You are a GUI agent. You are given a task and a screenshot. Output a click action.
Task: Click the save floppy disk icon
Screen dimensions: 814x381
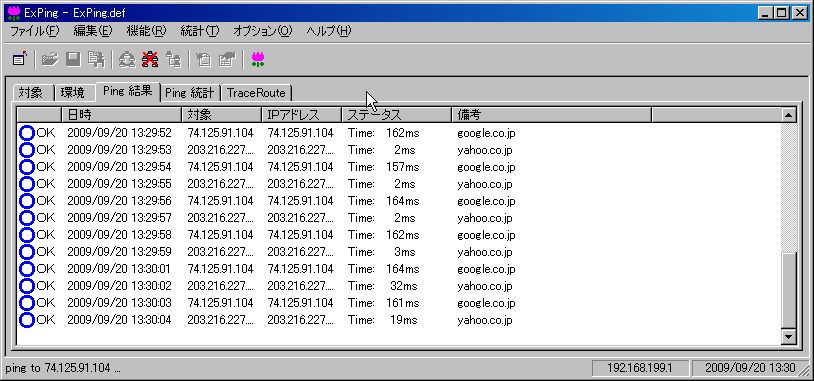[x=73, y=59]
